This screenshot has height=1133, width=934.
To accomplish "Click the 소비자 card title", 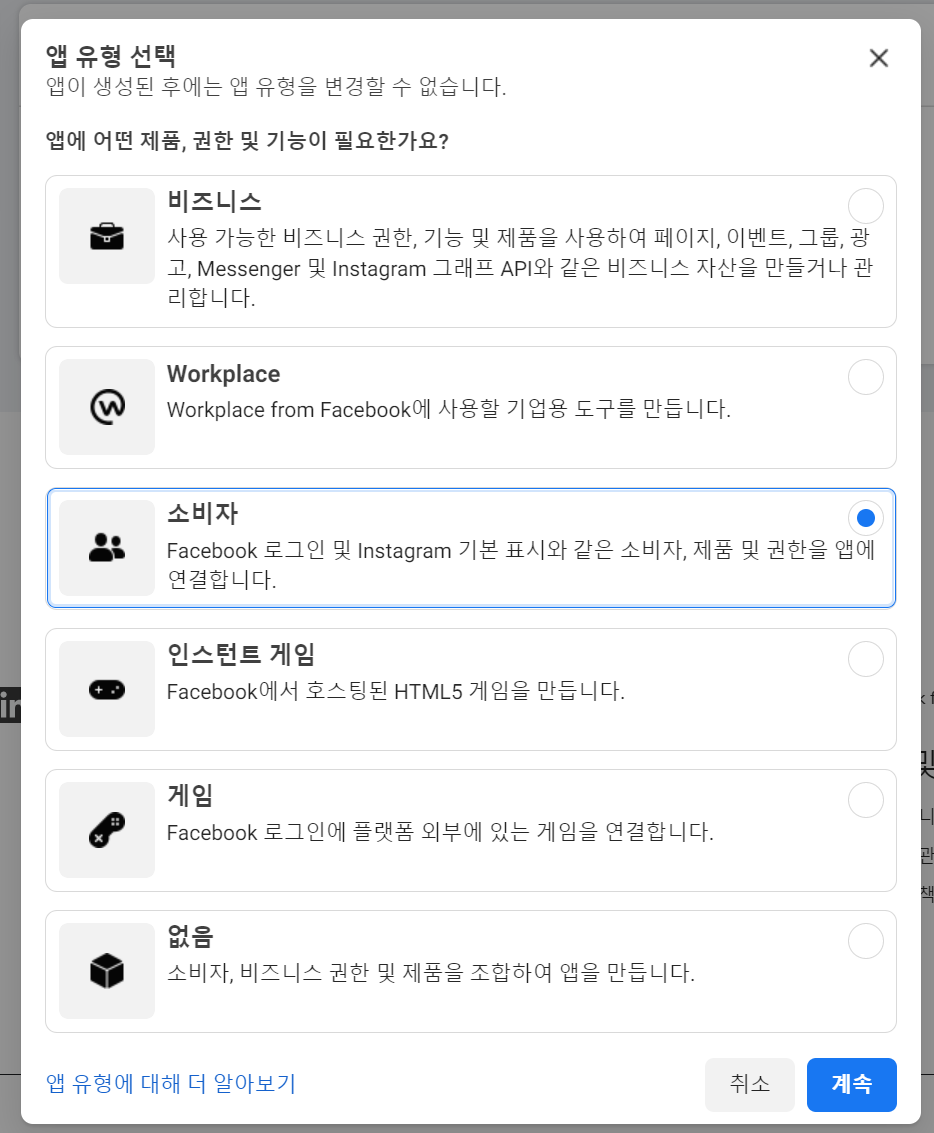I will (x=202, y=513).
